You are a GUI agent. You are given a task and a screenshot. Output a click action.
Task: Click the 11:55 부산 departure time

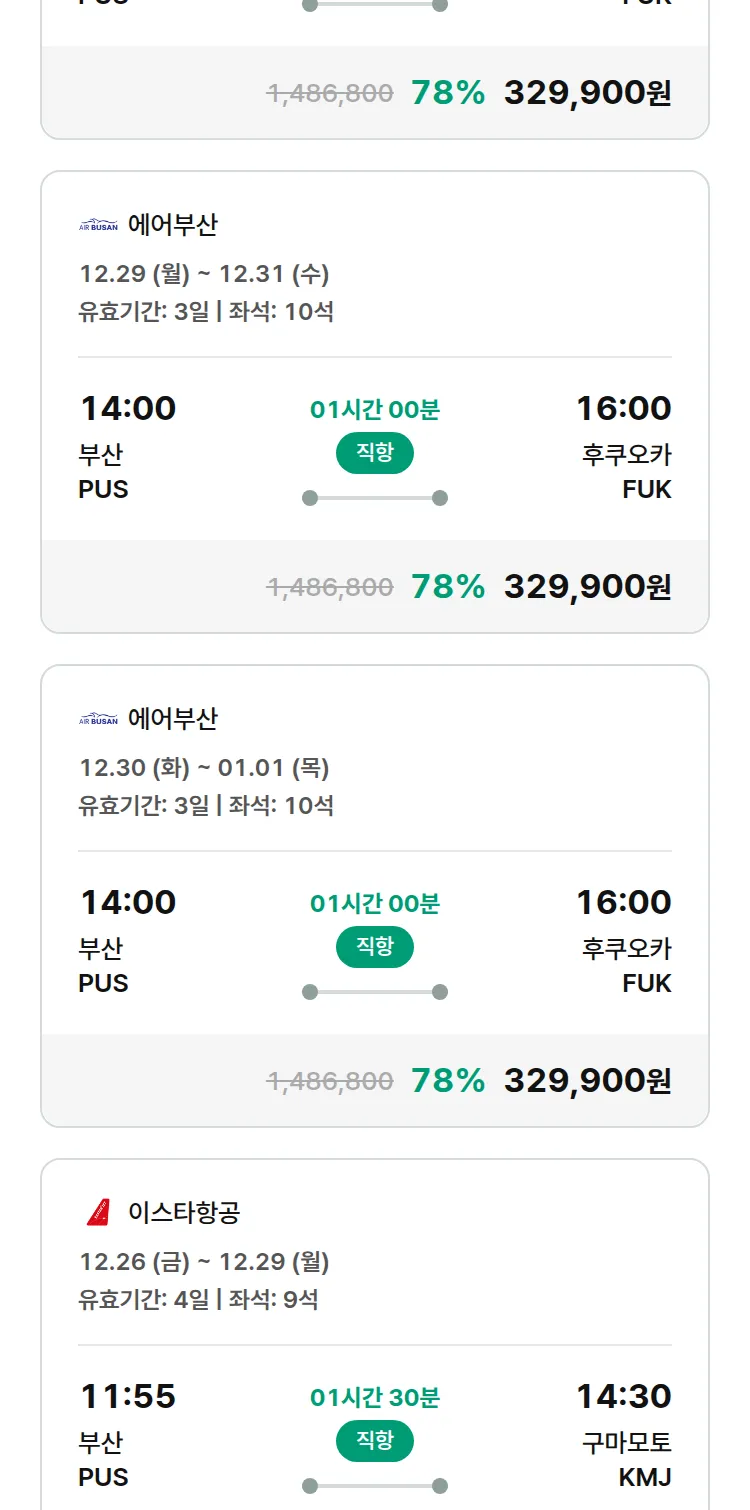[x=128, y=1396]
